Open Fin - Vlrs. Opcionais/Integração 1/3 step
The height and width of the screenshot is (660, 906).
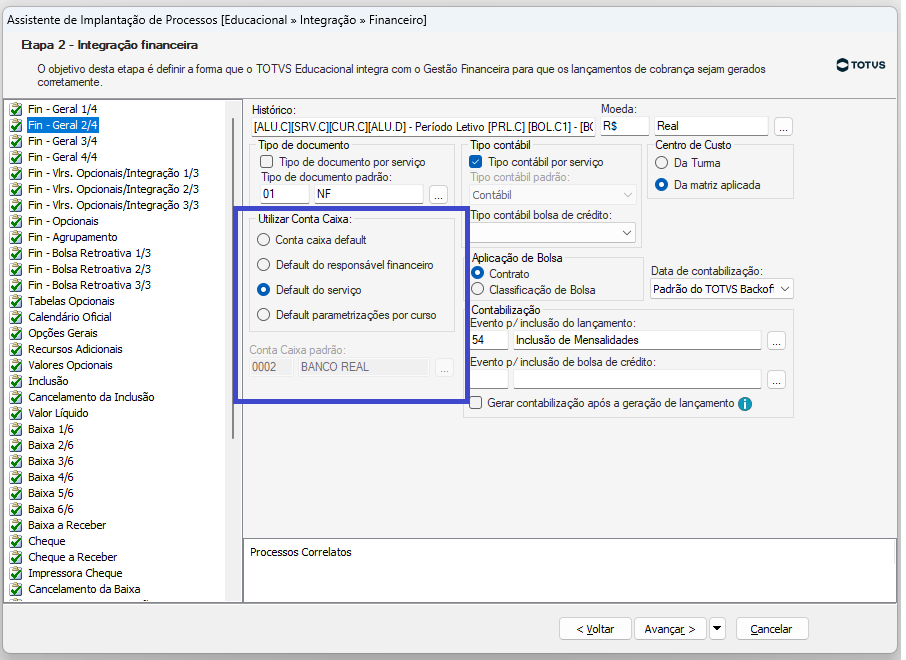pos(113,173)
